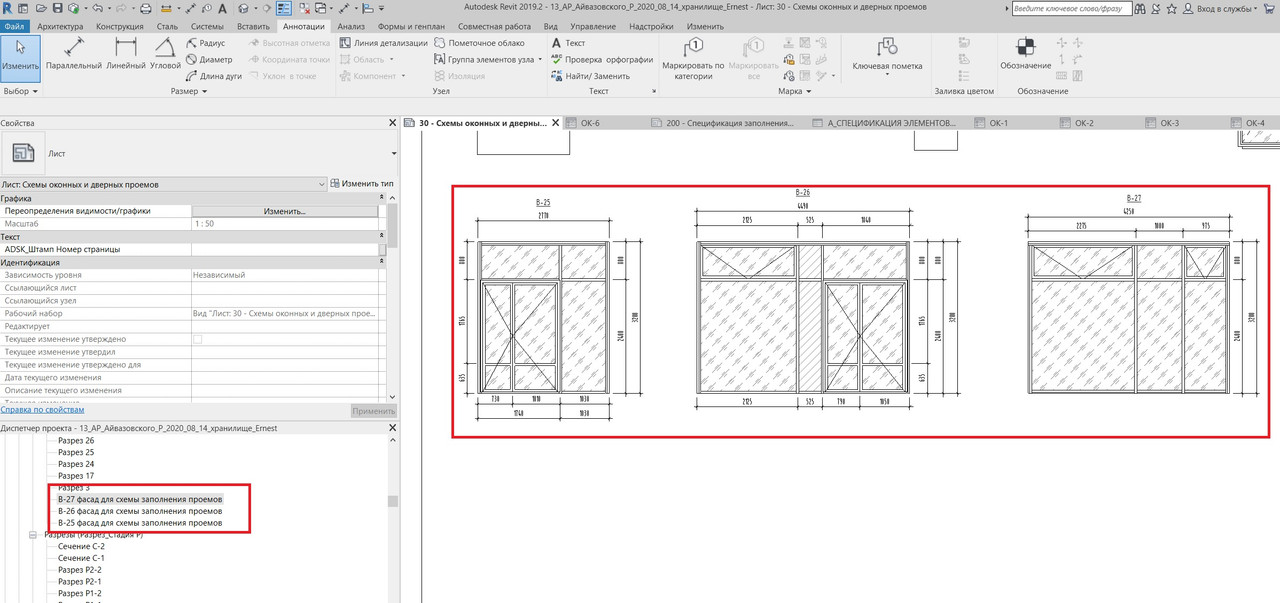Click the Текст annotation tool

[x=568, y=43]
